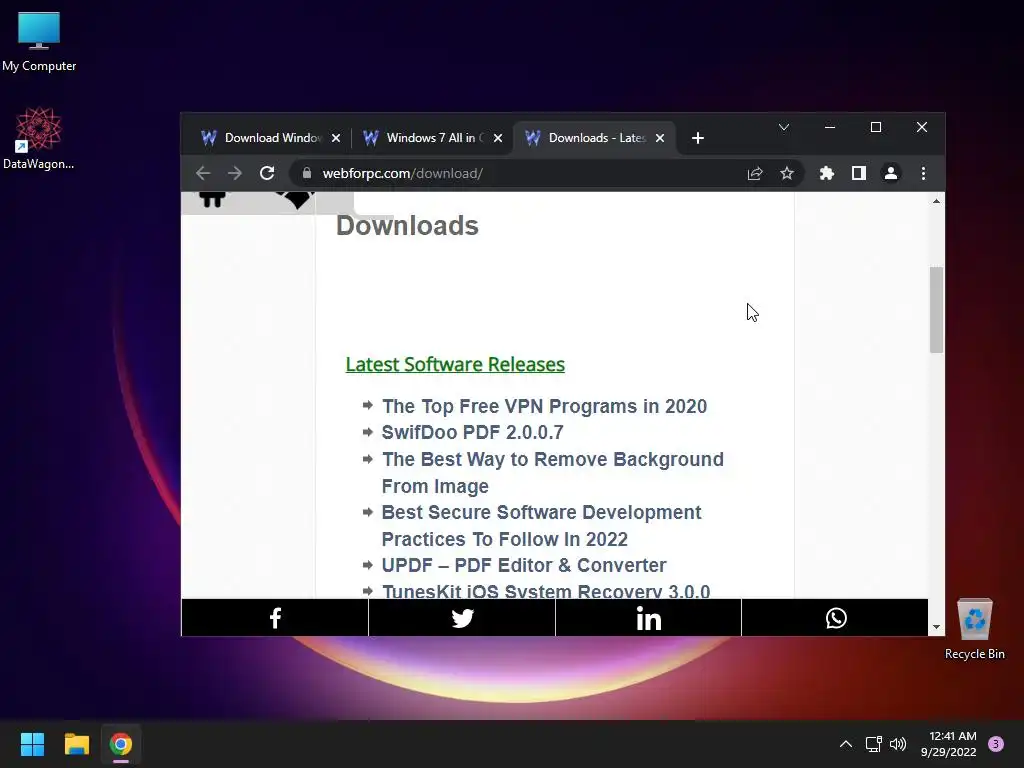Click the Chrome taskbar icon

tap(121, 744)
